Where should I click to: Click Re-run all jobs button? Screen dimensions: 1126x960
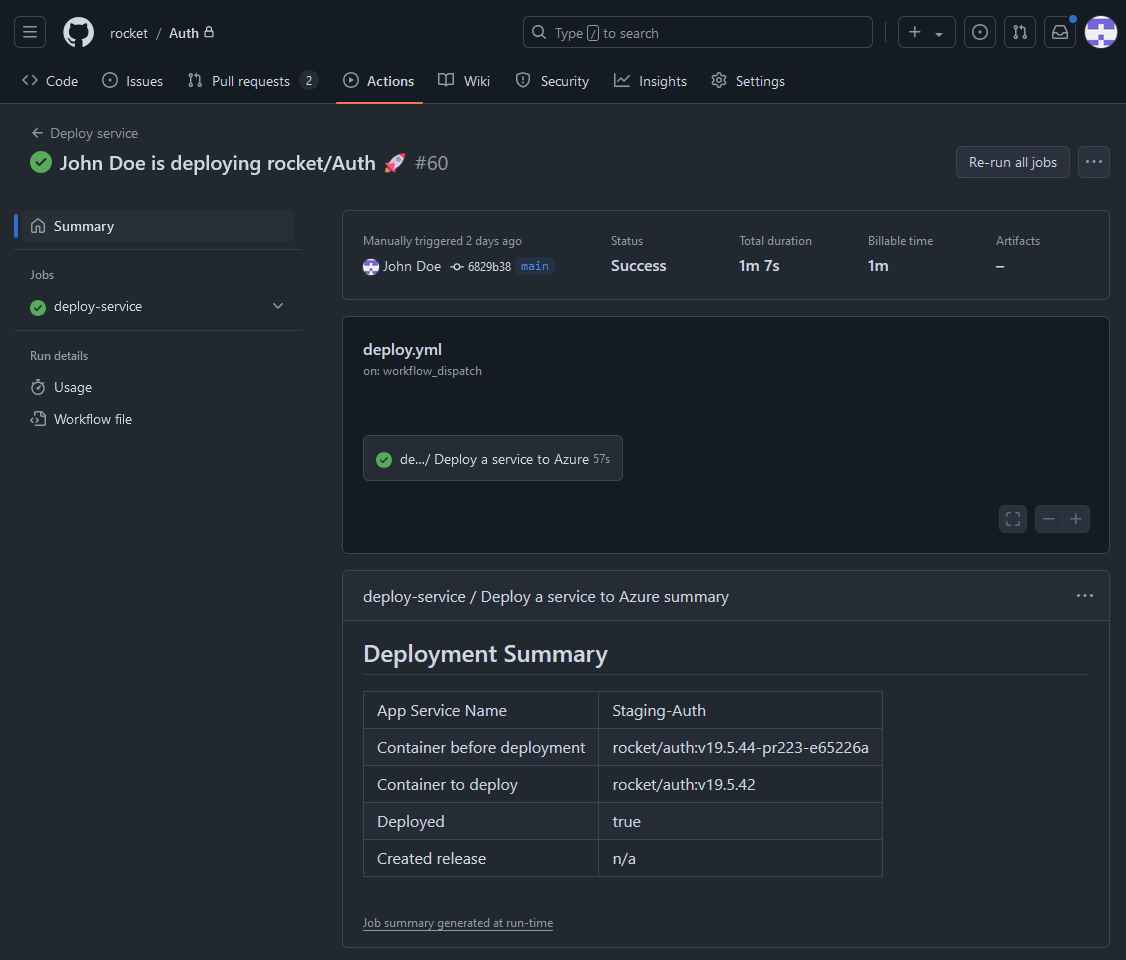pos(1013,162)
